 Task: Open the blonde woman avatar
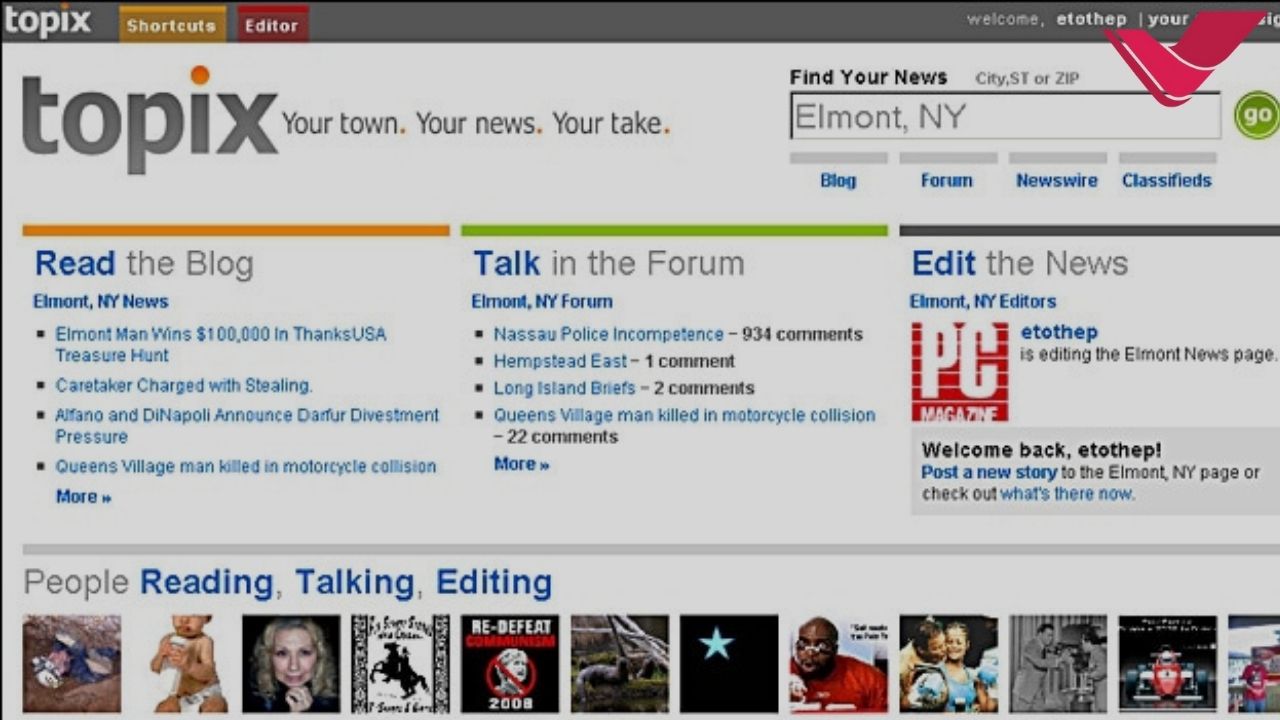click(x=291, y=664)
